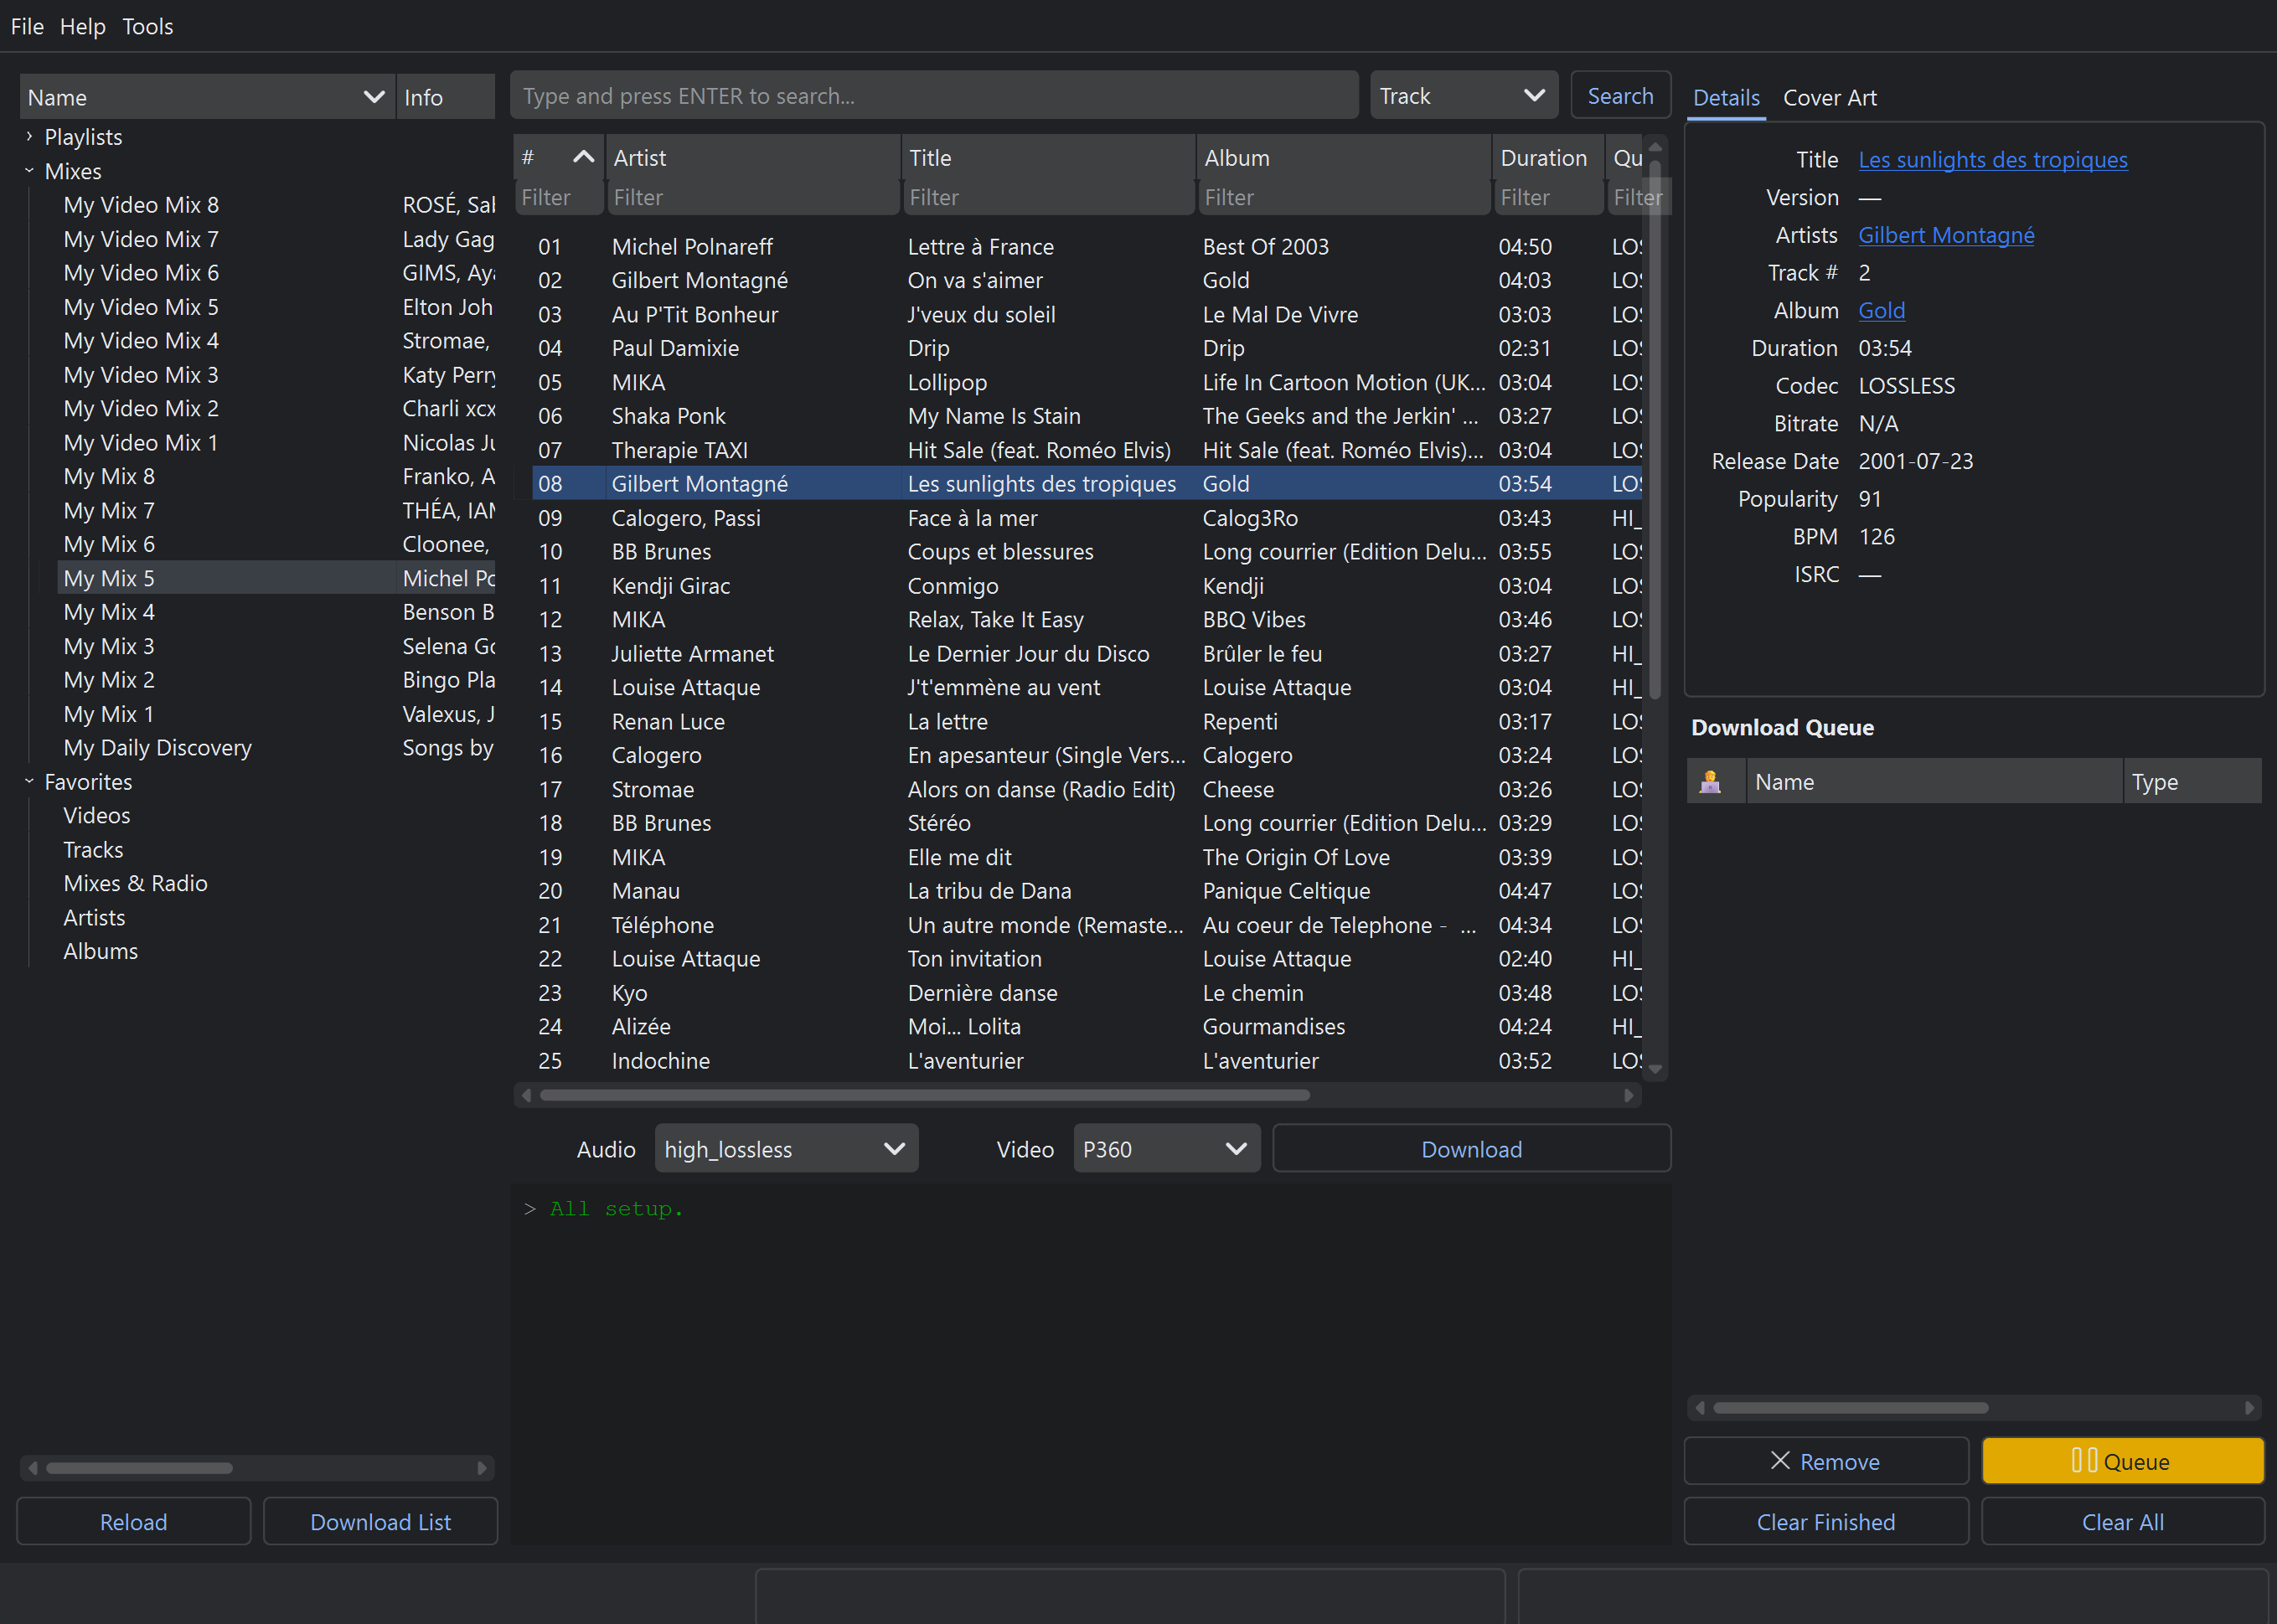Click the Type column header in Download Queue
The width and height of the screenshot is (2277, 1624).
(2192, 782)
